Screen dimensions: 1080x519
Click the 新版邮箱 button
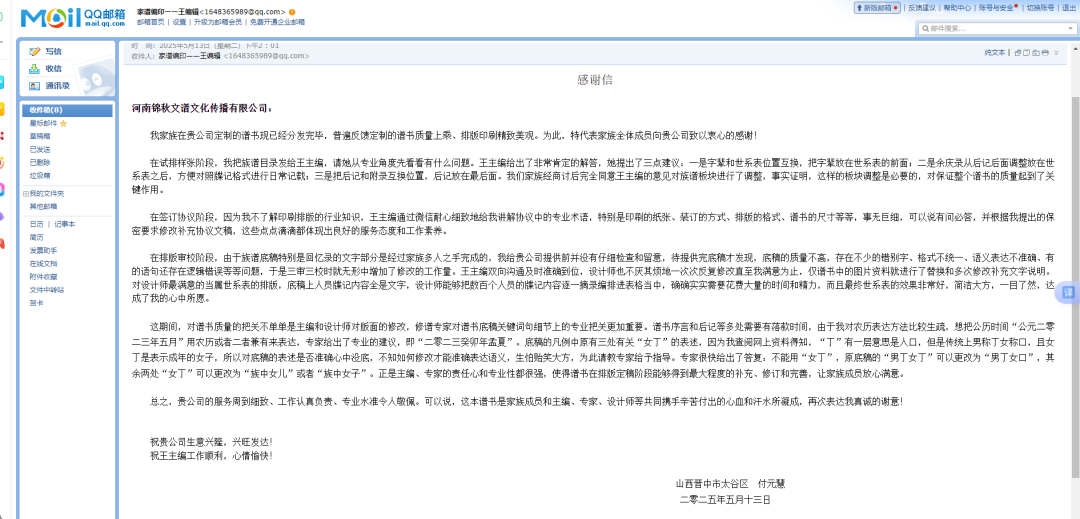(x=876, y=7)
